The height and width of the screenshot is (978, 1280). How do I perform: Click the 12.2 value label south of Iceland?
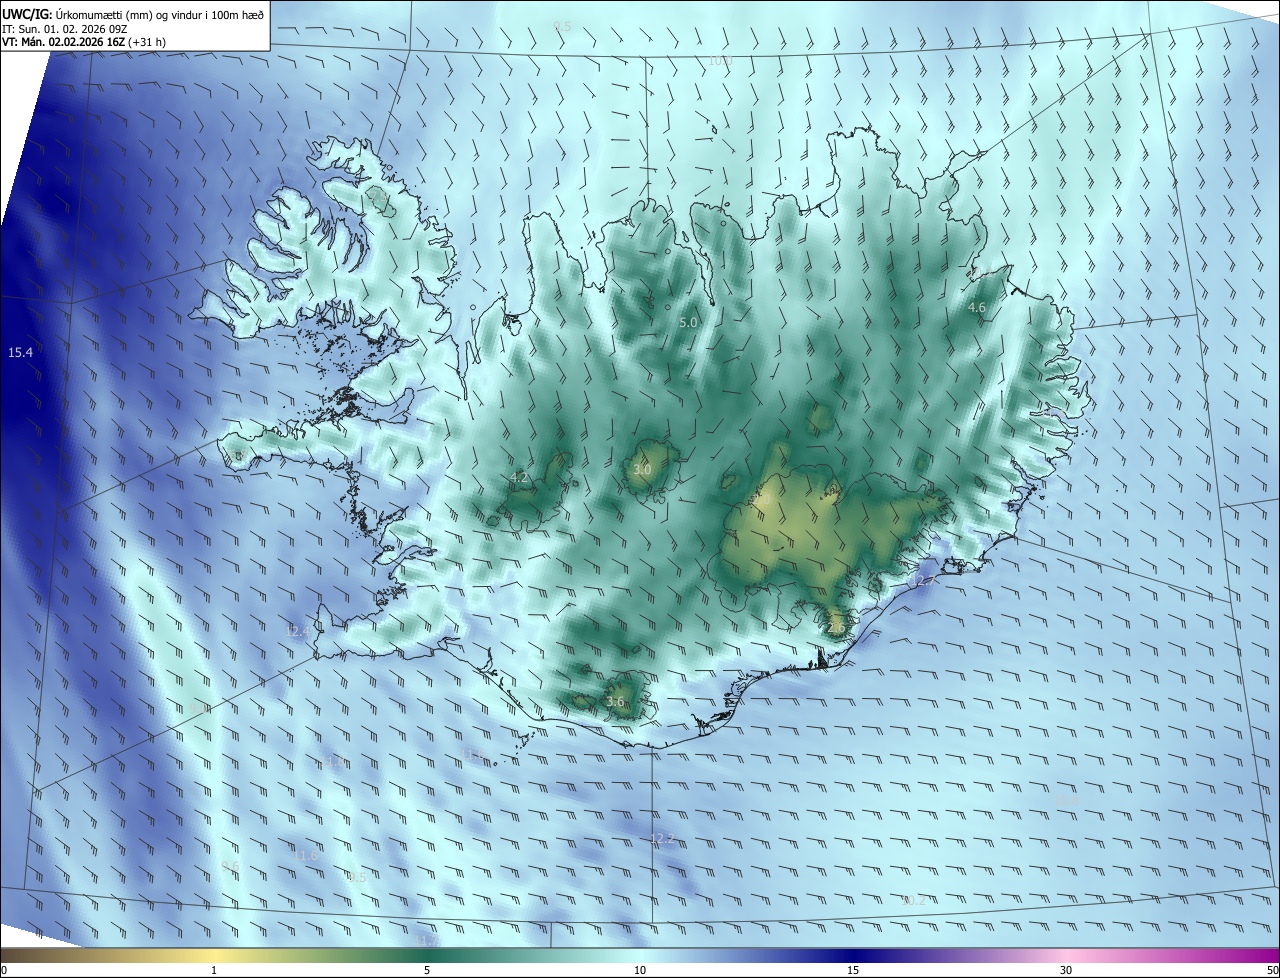tap(663, 838)
